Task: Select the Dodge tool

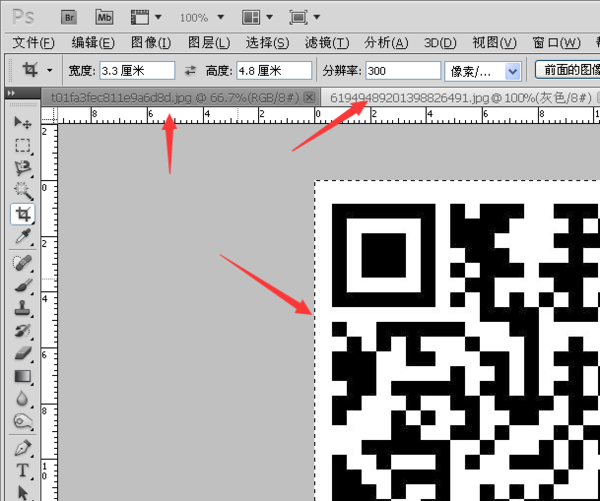Action: pos(23,421)
